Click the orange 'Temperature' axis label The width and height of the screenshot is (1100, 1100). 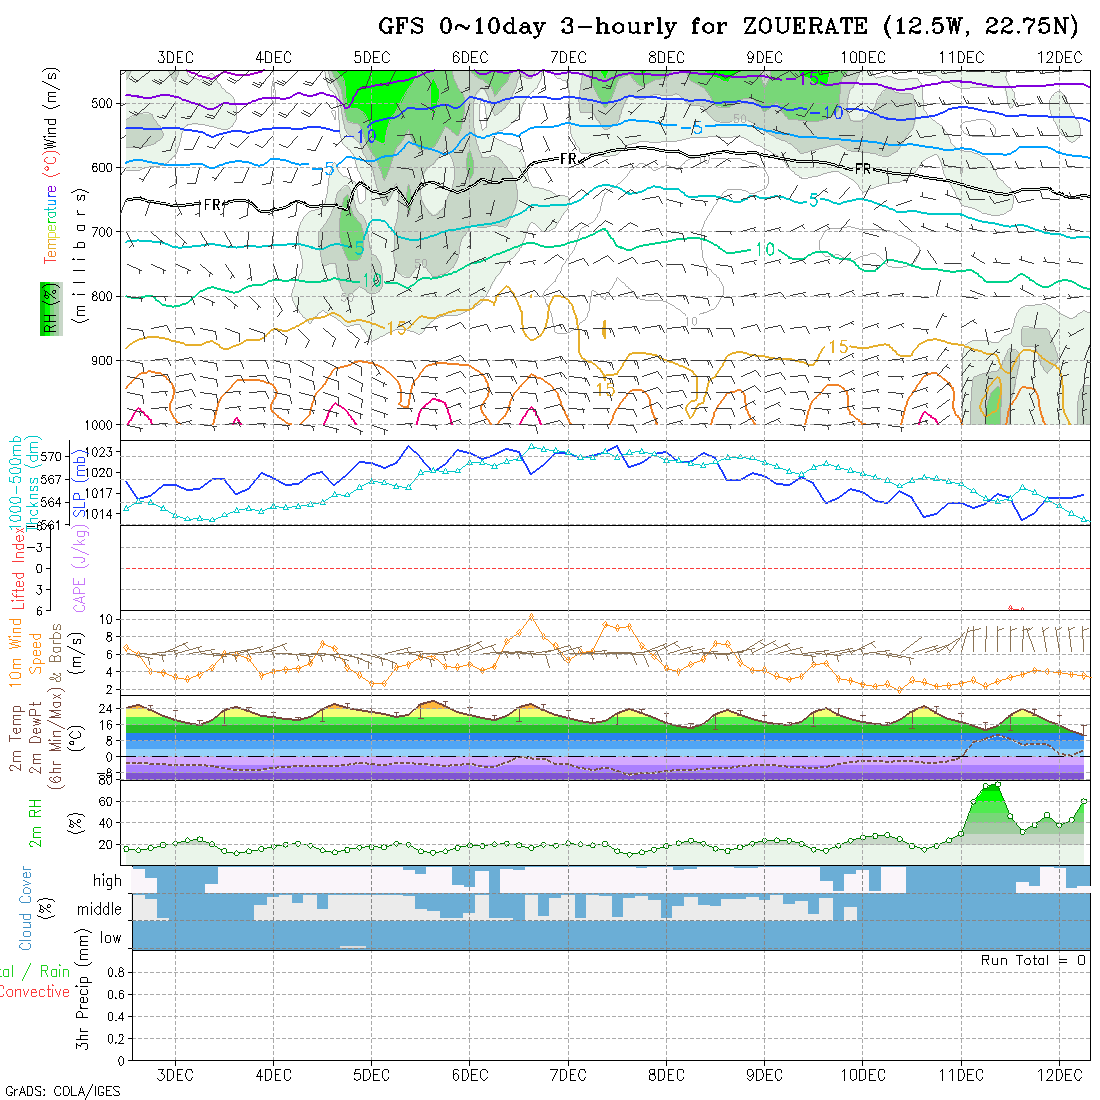pos(50,224)
